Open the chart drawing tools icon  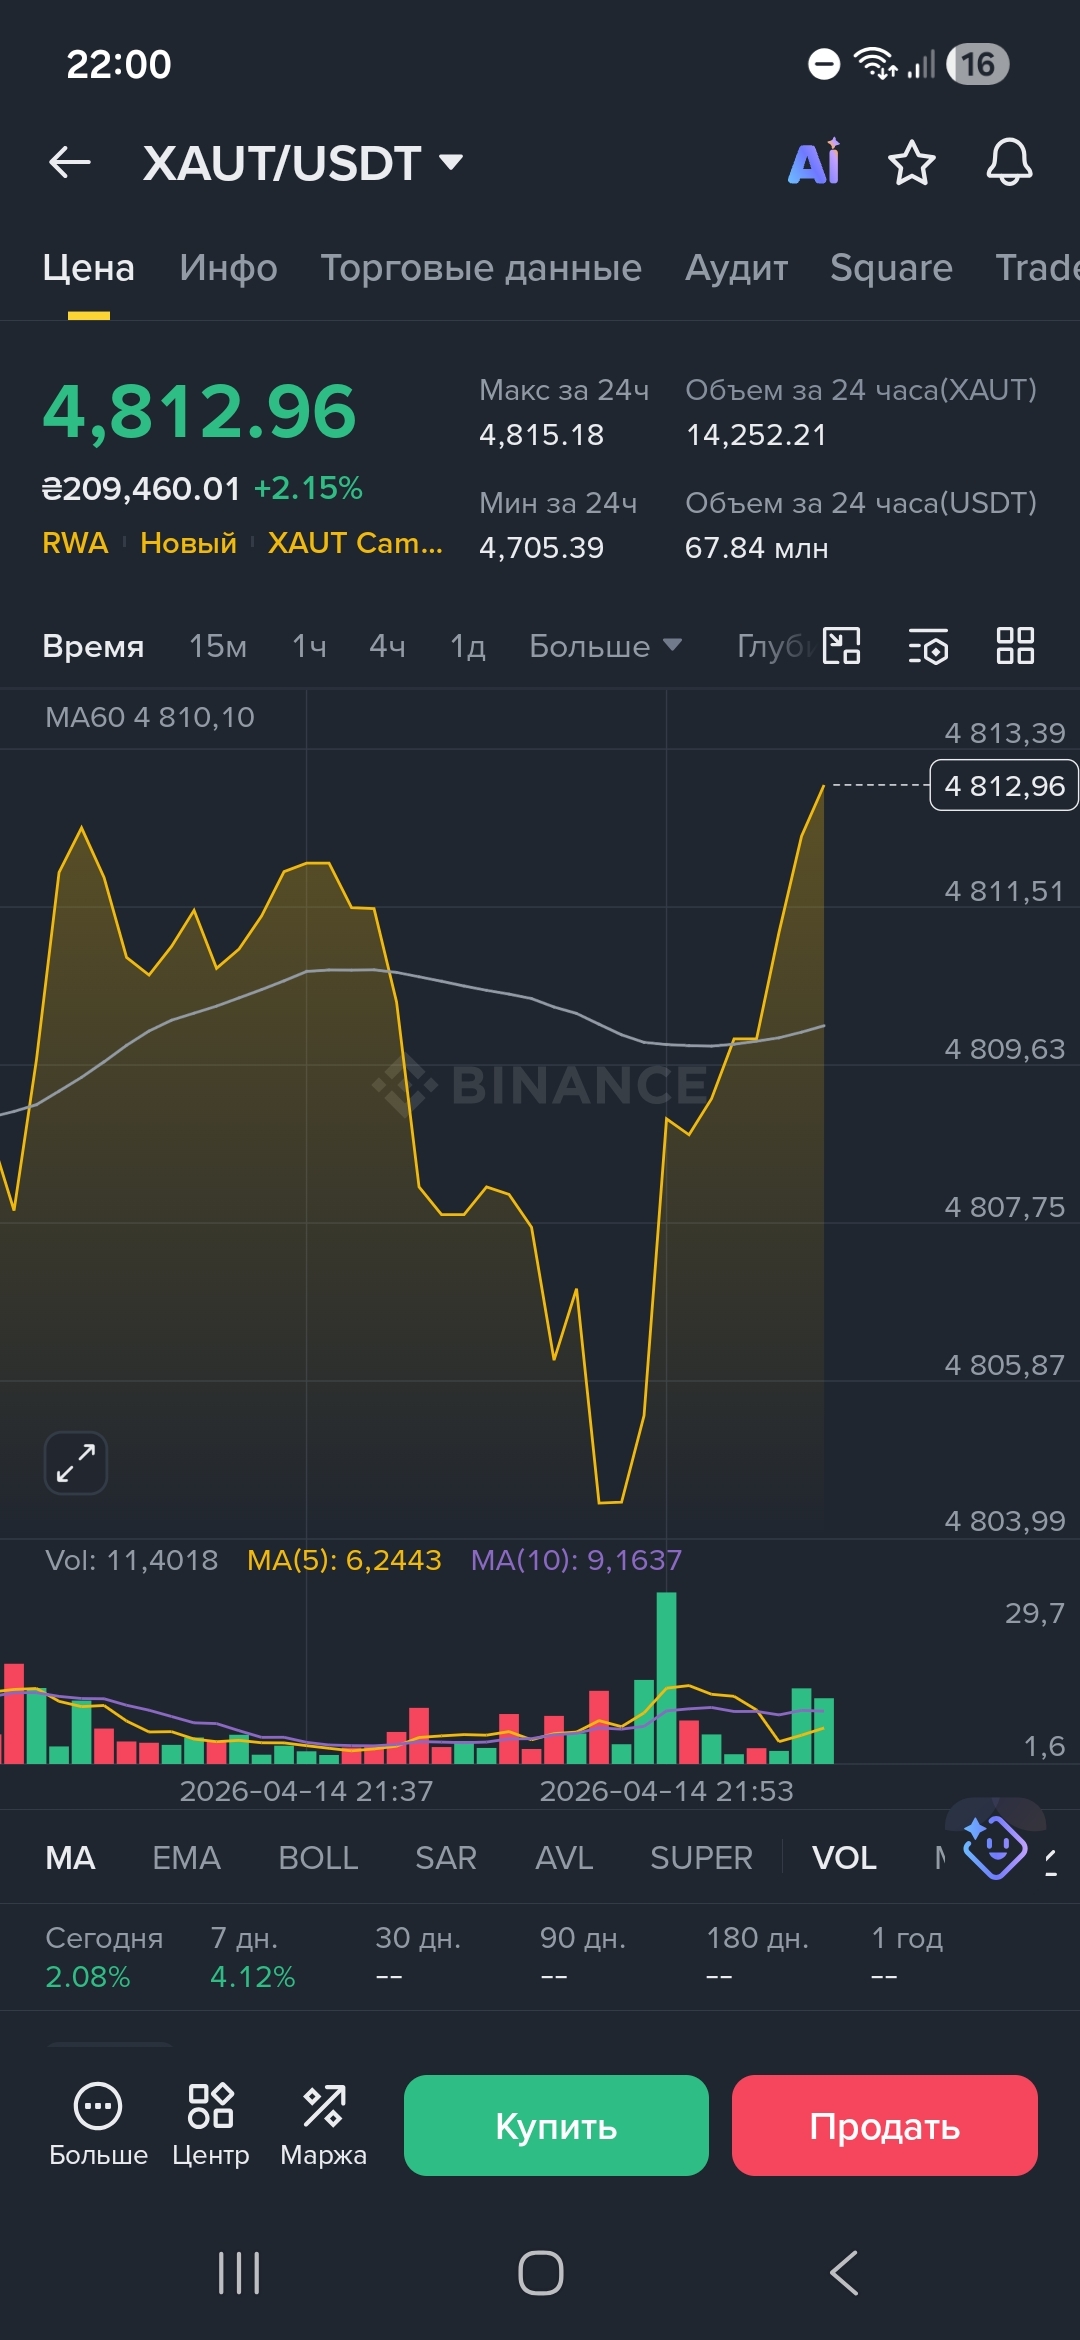pyautogui.click(x=841, y=645)
